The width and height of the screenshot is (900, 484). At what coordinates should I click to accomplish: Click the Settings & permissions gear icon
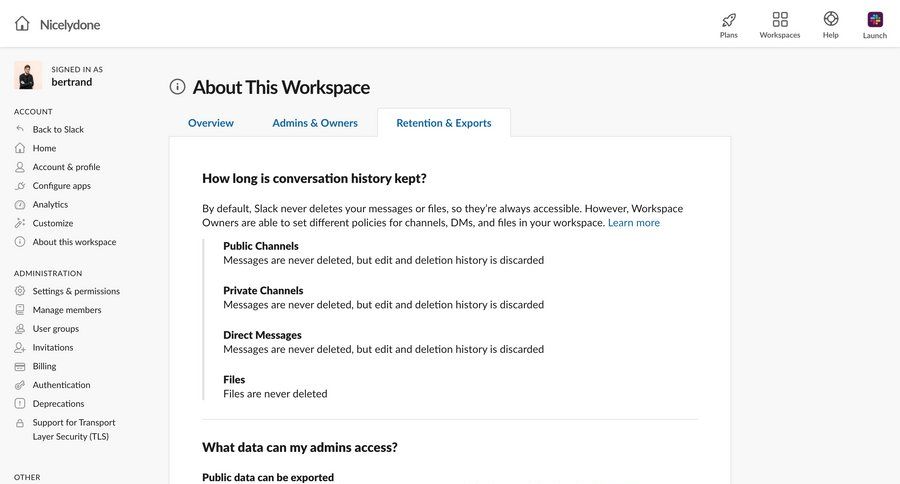[20, 291]
